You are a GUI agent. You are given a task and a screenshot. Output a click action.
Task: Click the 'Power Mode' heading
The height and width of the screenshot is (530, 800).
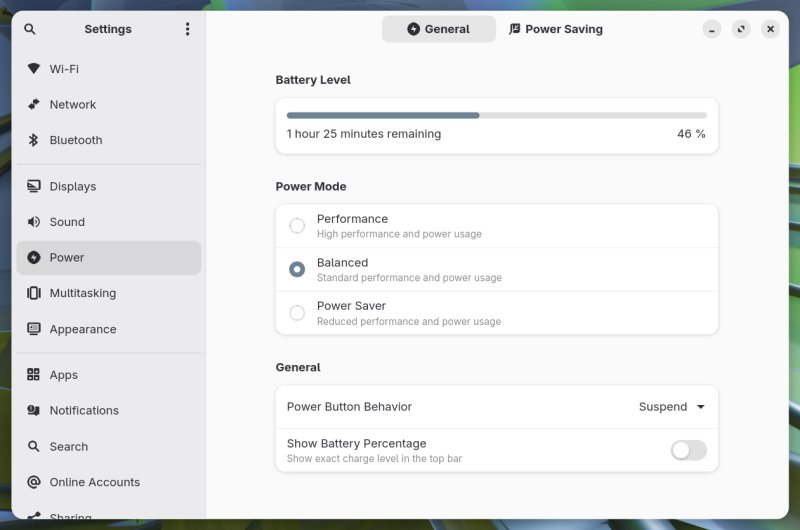[x=311, y=187]
